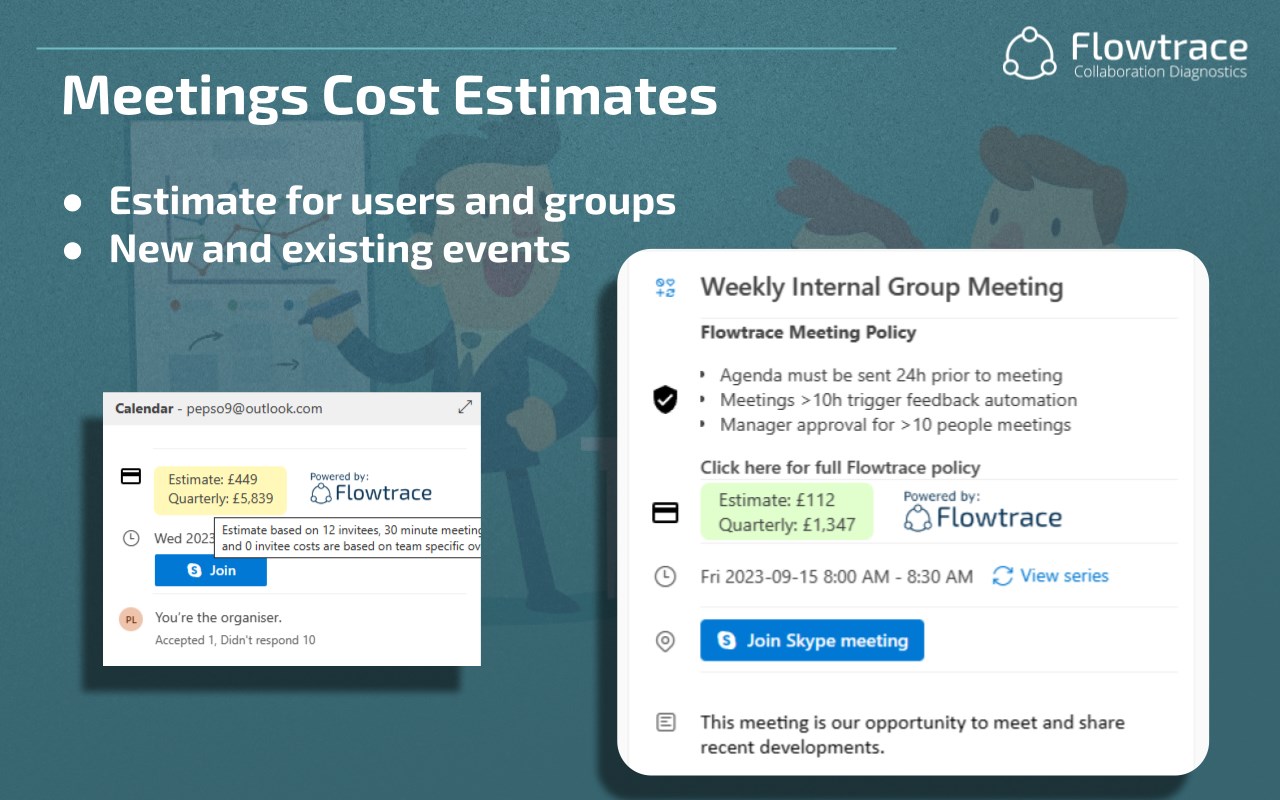Click the credit card icon beside Estimate: £449
This screenshot has height=800, width=1280.
[131, 476]
